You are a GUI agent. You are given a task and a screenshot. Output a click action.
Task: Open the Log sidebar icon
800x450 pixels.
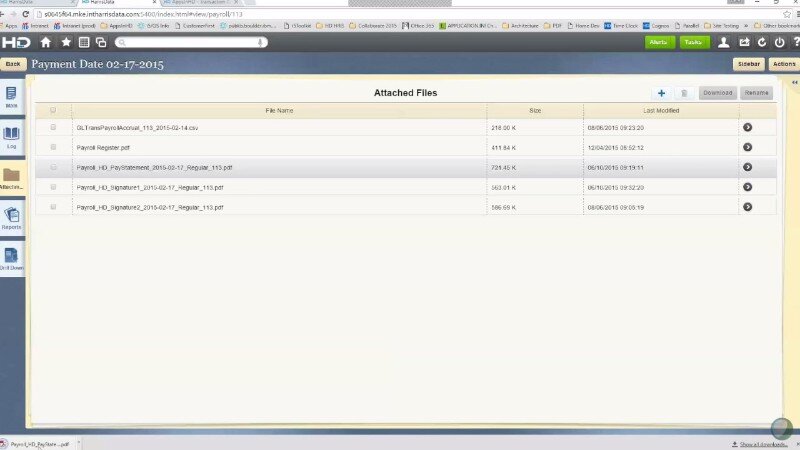click(x=12, y=137)
